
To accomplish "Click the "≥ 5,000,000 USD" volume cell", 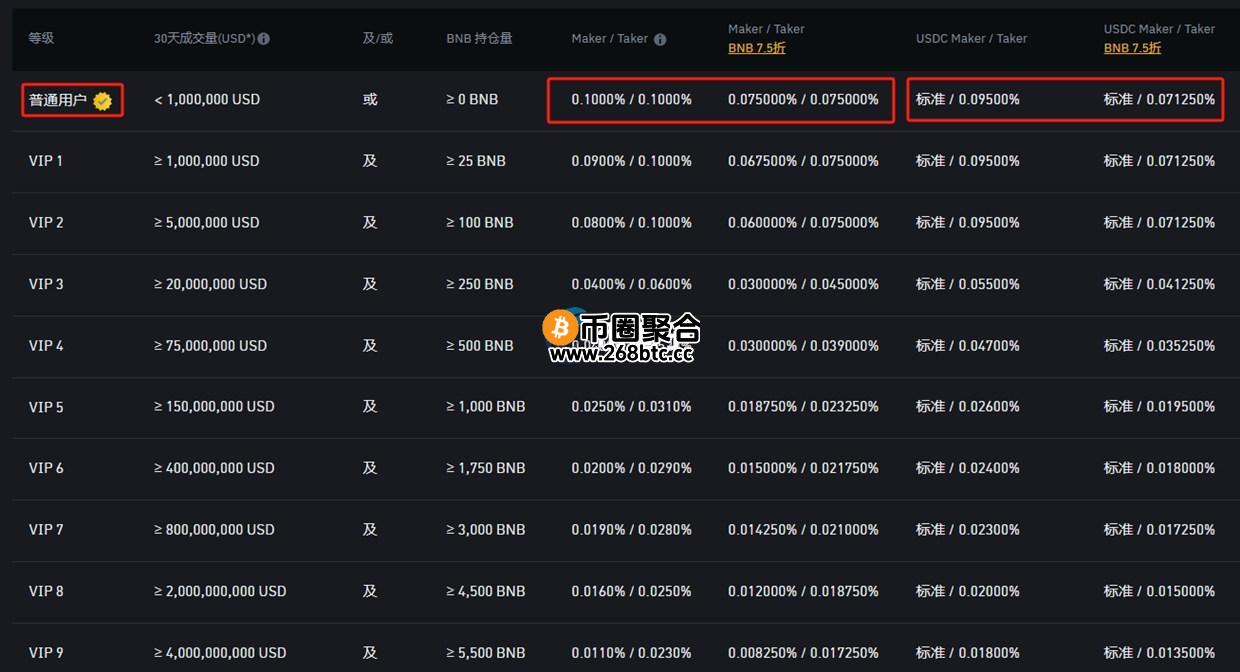I will click(207, 222).
